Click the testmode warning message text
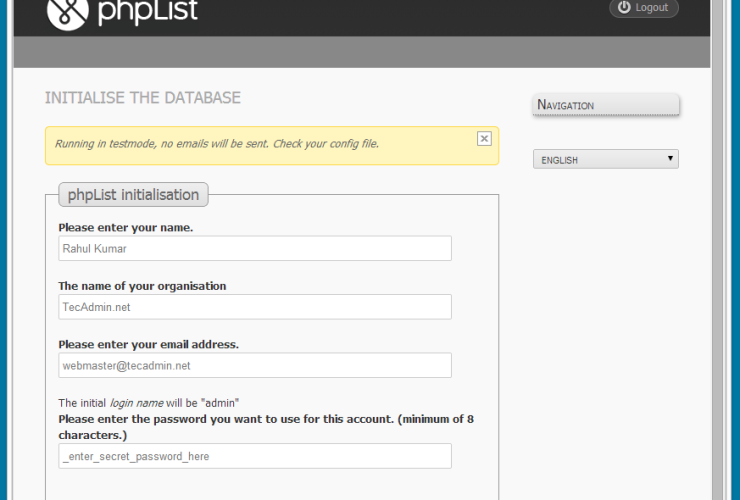Image resolution: width=740 pixels, height=500 pixels. [217, 144]
